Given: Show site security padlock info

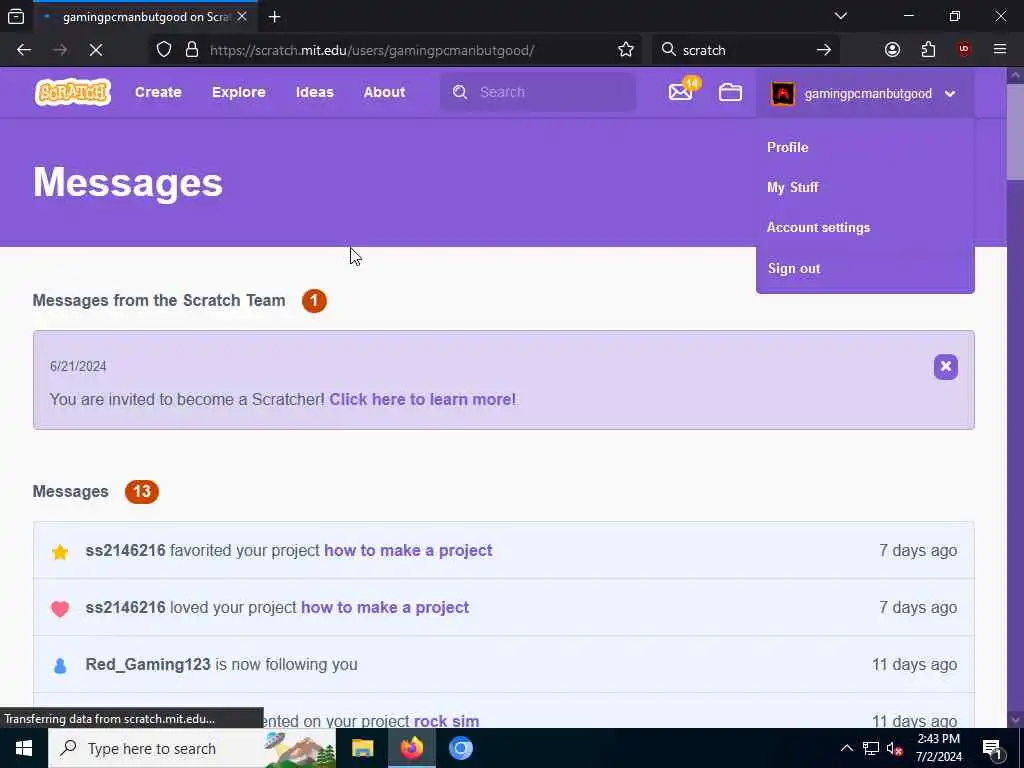Looking at the screenshot, I should (x=192, y=50).
